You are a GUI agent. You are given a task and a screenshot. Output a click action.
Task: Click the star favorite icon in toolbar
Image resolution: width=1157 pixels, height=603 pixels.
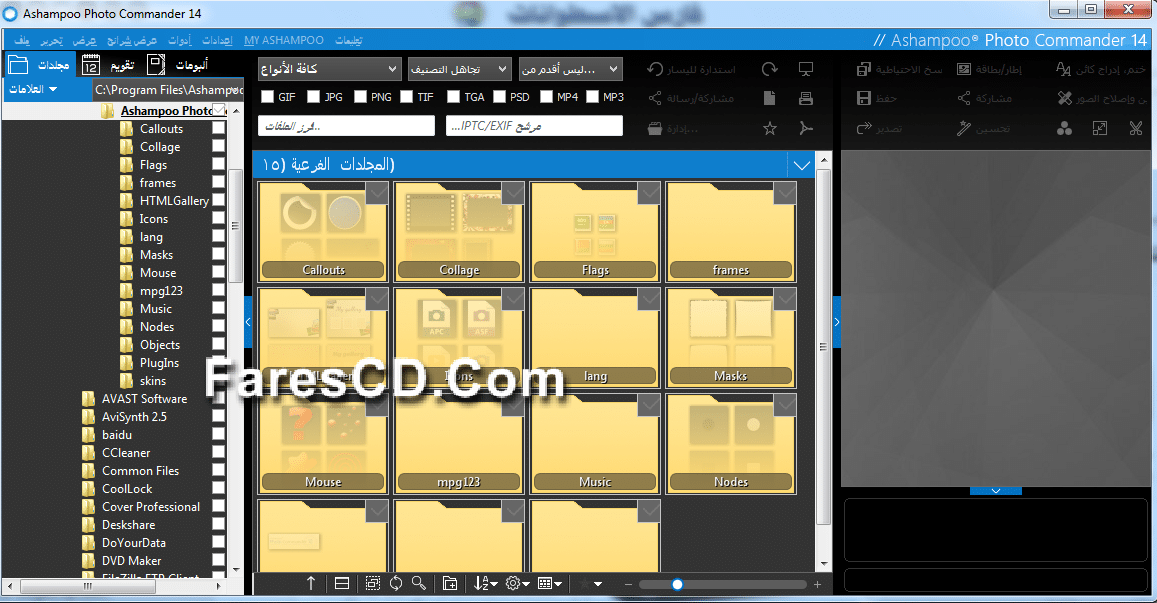point(770,128)
